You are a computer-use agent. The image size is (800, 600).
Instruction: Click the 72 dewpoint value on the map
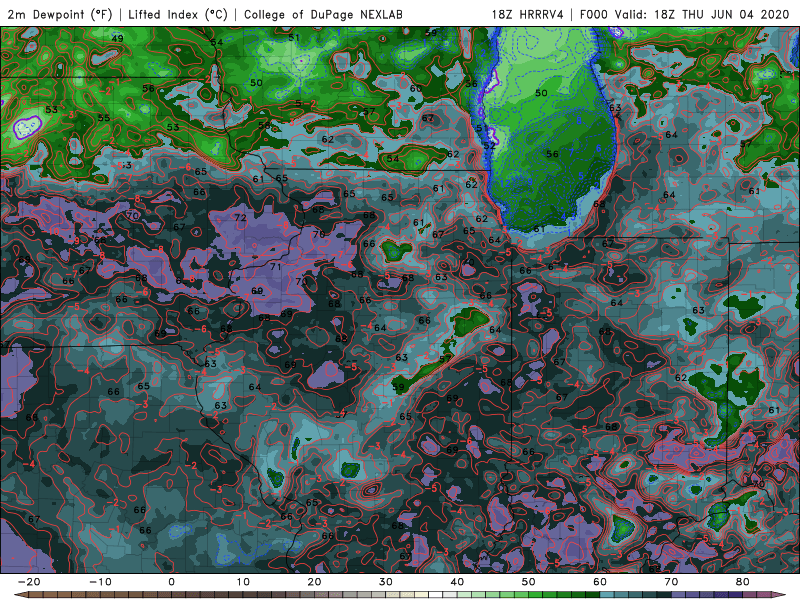click(x=240, y=218)
